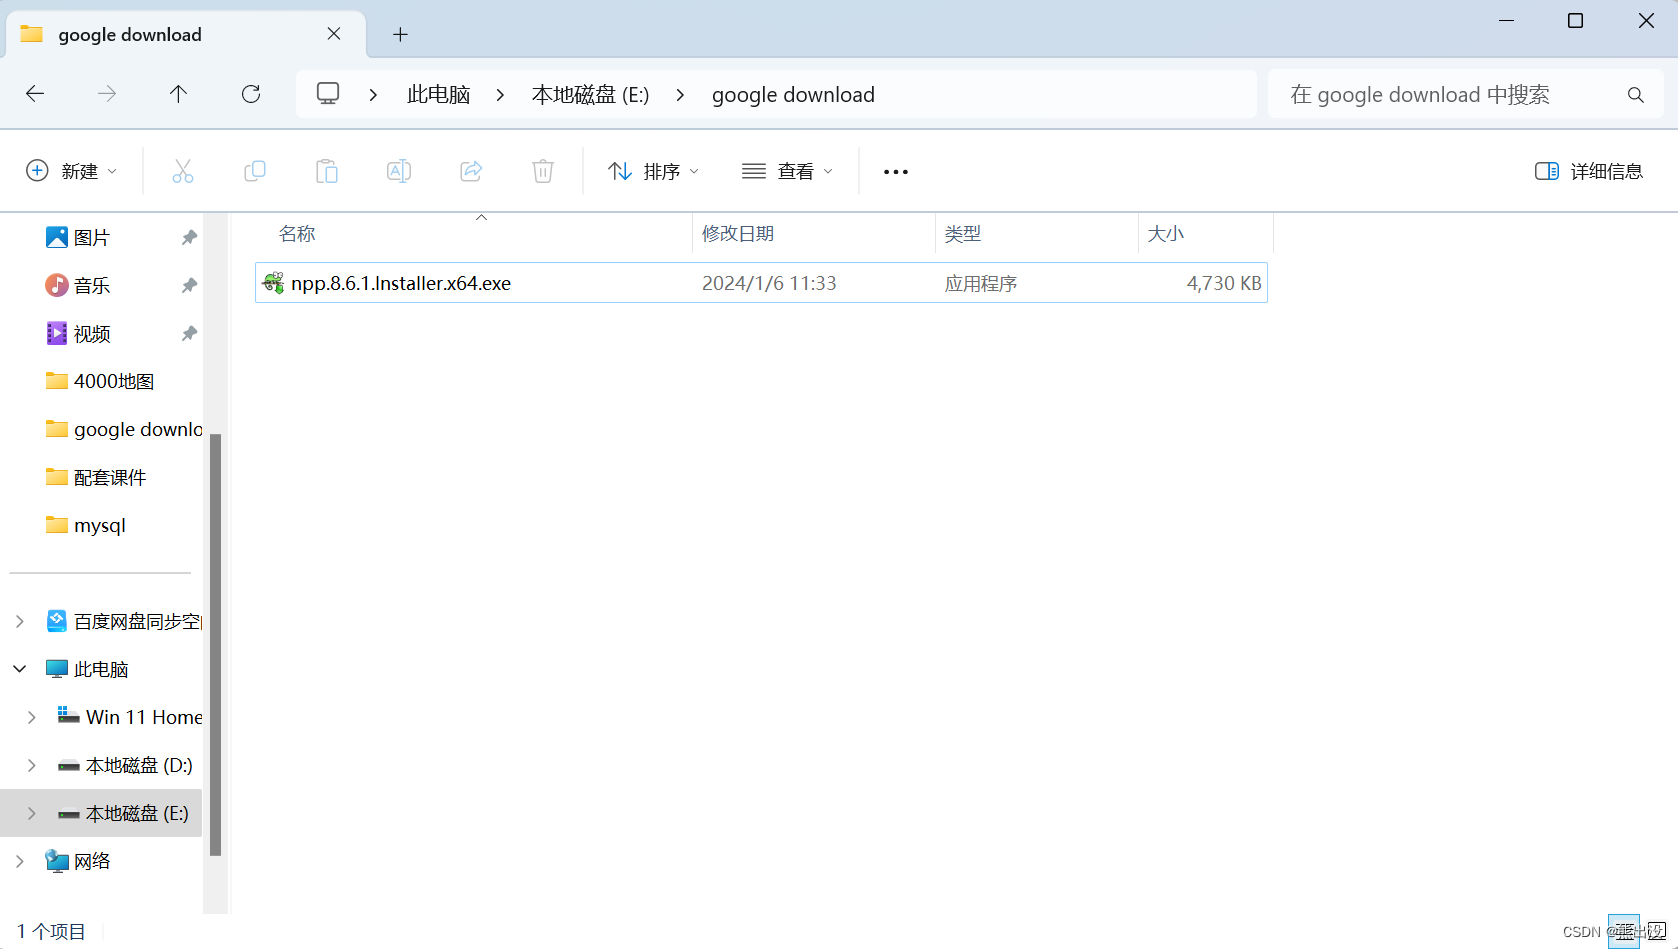The height and width of the screenshot is (949, 1678).
Task: Select npp.8.6.1.Installer.x64.exe file
Action: coord(761,283)
